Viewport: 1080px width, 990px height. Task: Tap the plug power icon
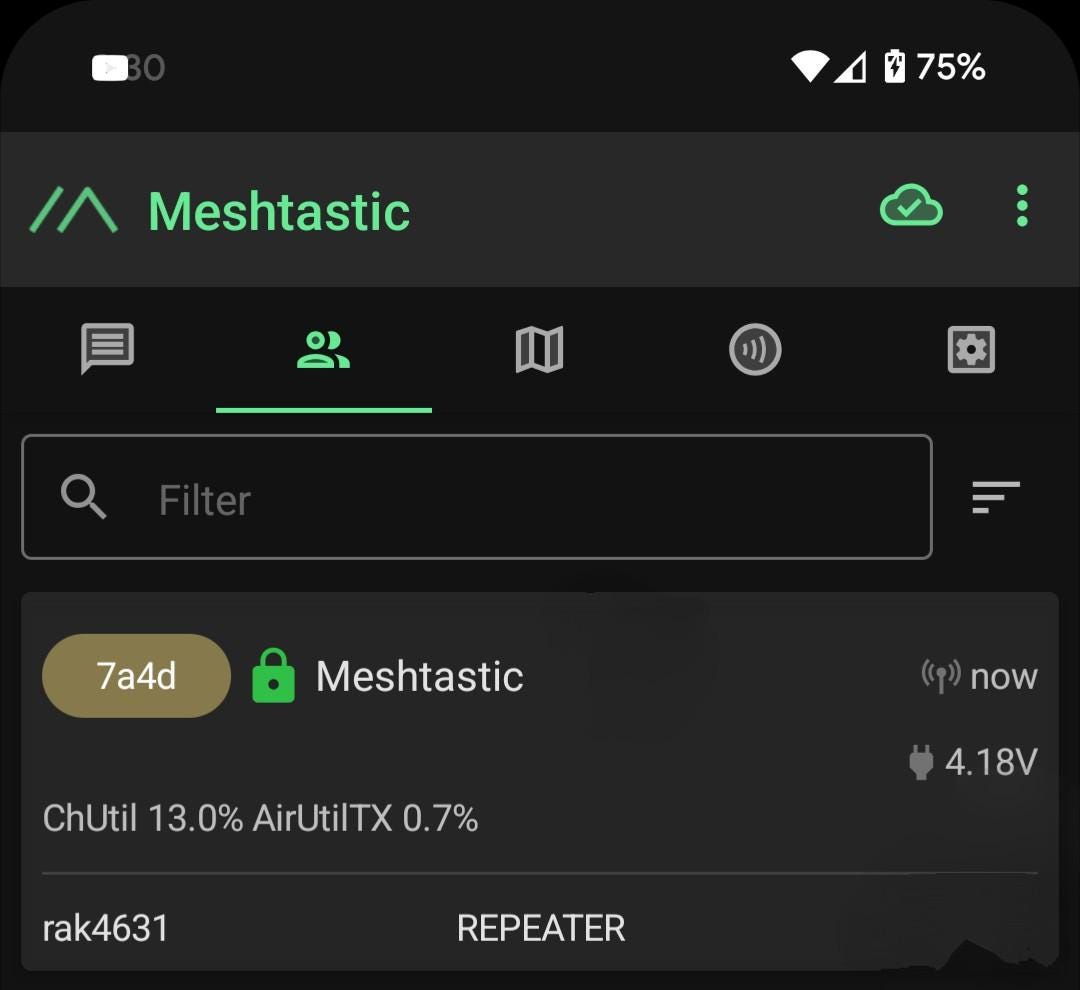[921, 762]
